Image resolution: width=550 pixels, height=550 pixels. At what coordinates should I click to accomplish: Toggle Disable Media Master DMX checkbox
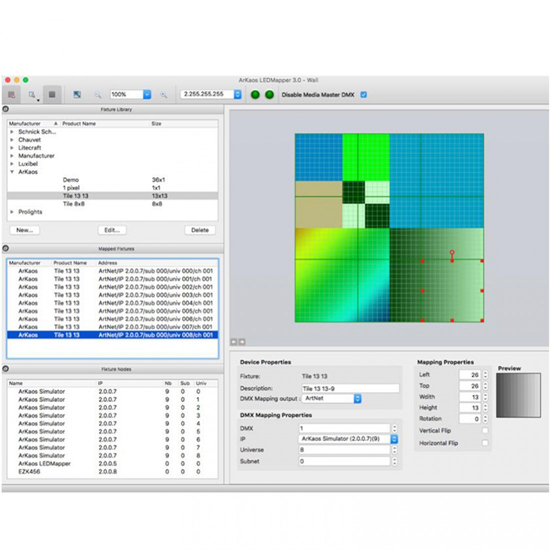(x=364, y=95)
